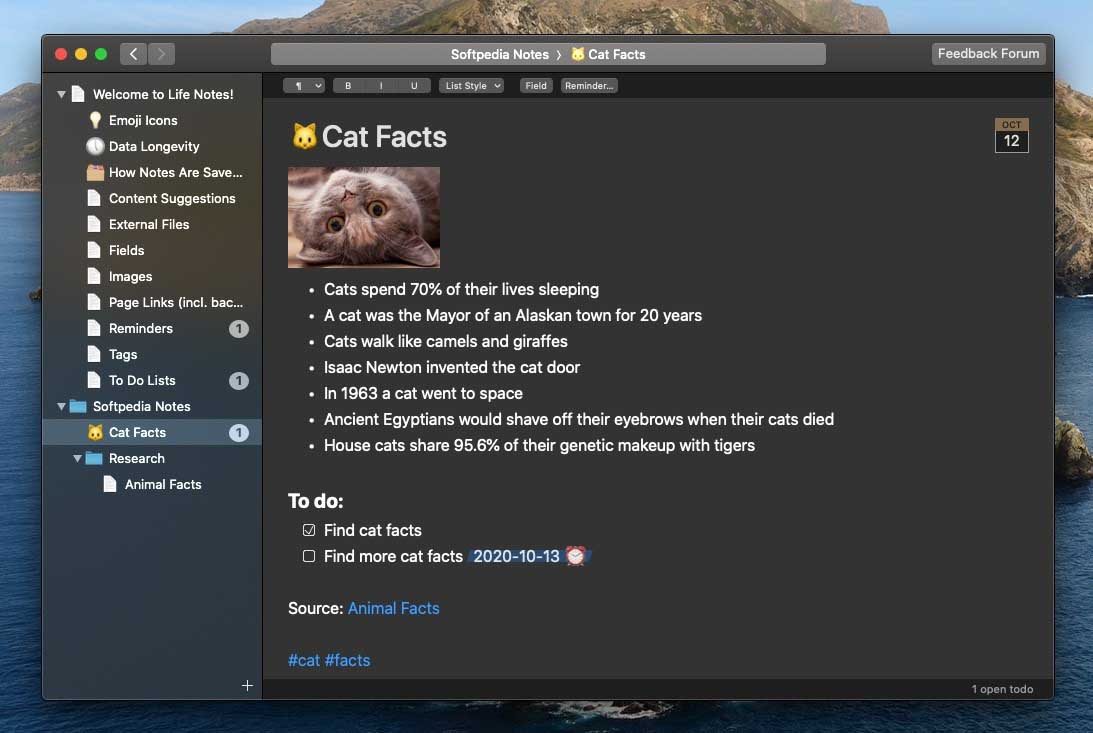This screenshot has width=1093, height=733.
Task: Click the light bulb icon beside Emoji Icons
Action: tap(95, 121)
